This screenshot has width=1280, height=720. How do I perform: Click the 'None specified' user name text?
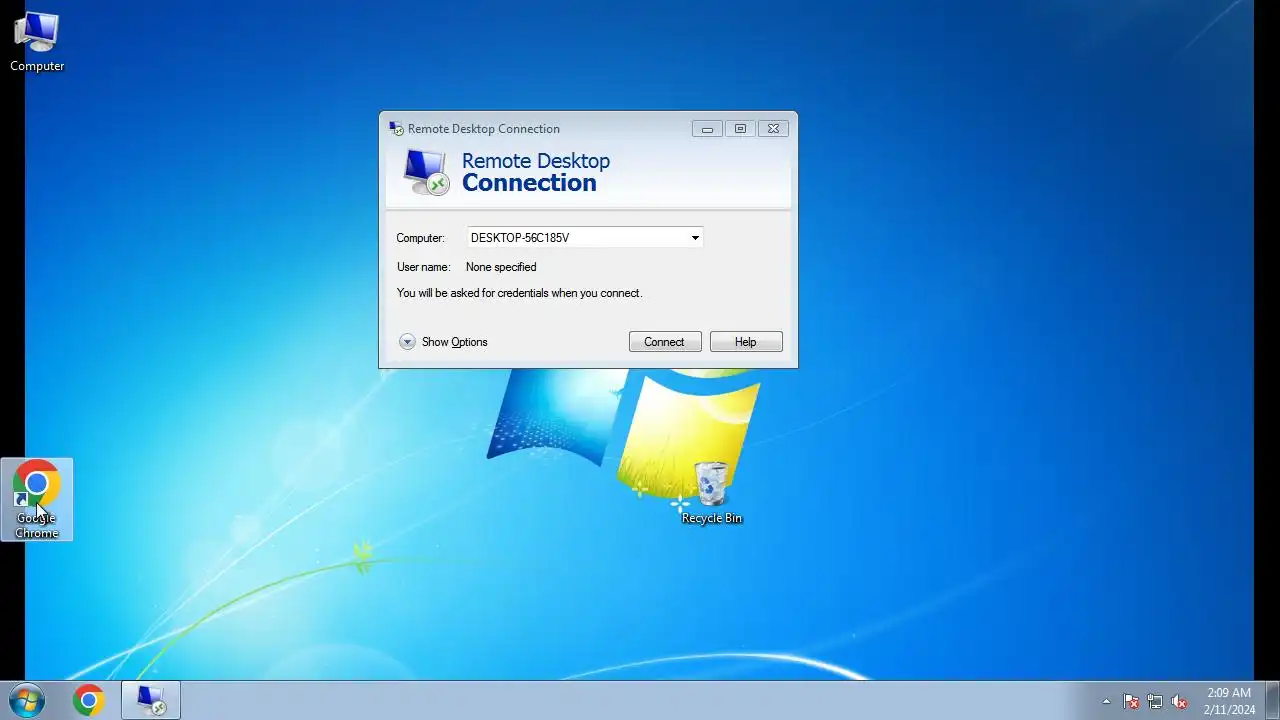click(x=501, y=267)
